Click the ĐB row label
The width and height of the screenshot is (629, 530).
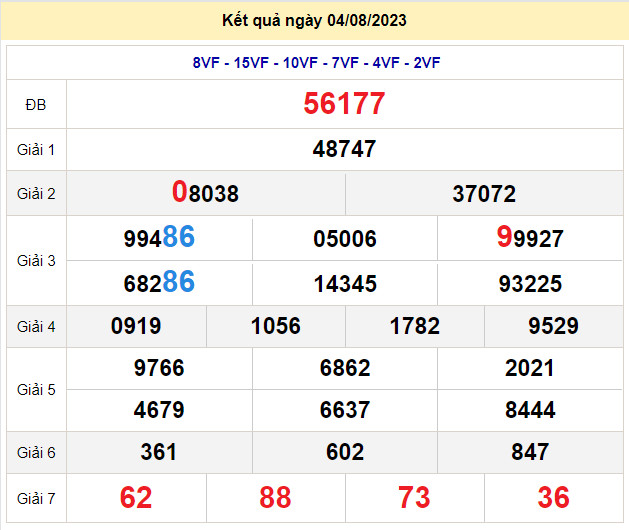coord(36,105)
